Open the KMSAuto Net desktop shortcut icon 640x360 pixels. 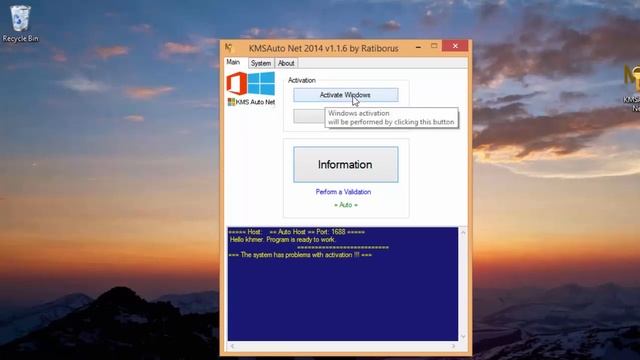point(631,88)
